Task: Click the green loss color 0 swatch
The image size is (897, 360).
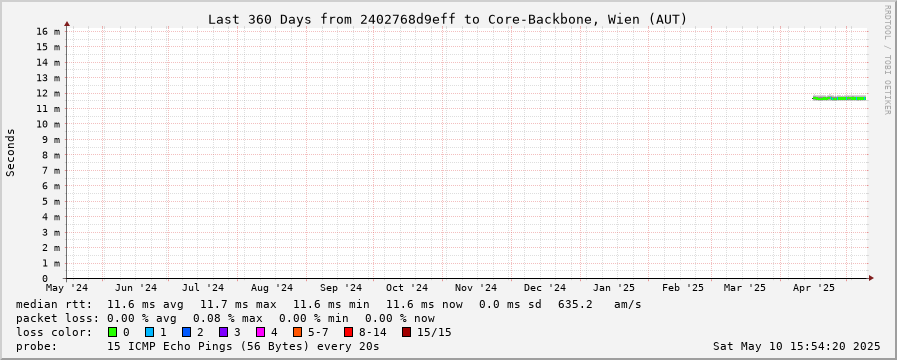Action: (112, 332)
